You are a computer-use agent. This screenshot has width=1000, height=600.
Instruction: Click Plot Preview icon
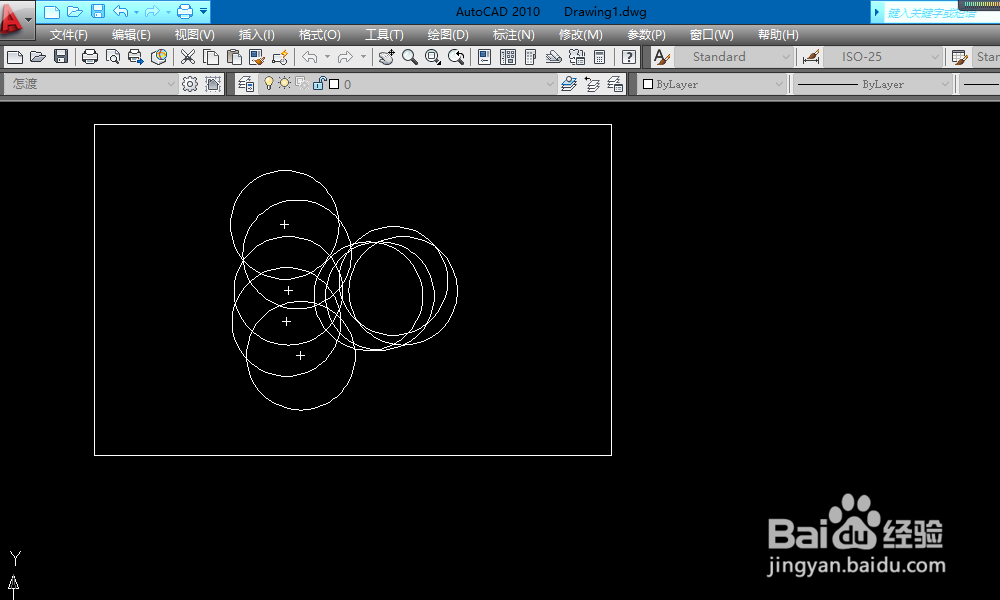point(113,57)
